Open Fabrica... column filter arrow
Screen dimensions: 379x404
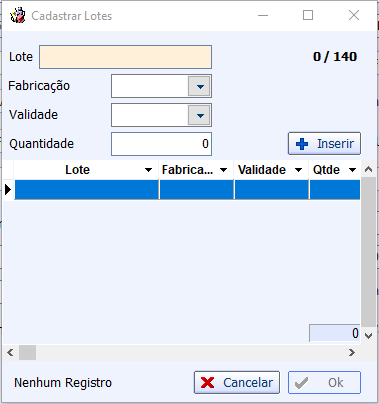(223, 170)
